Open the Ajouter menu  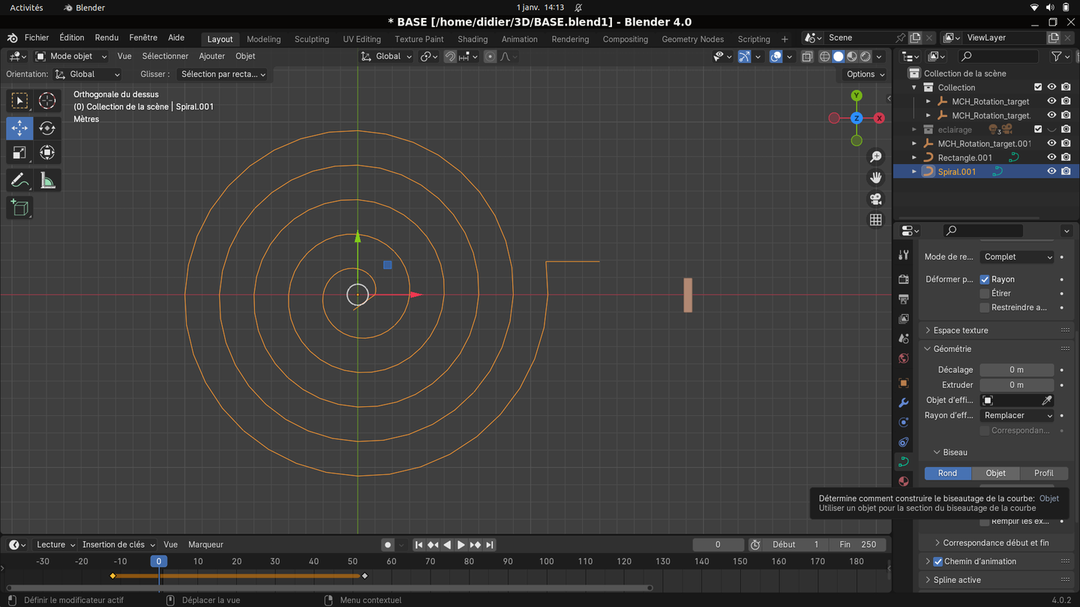click(211, 57)
